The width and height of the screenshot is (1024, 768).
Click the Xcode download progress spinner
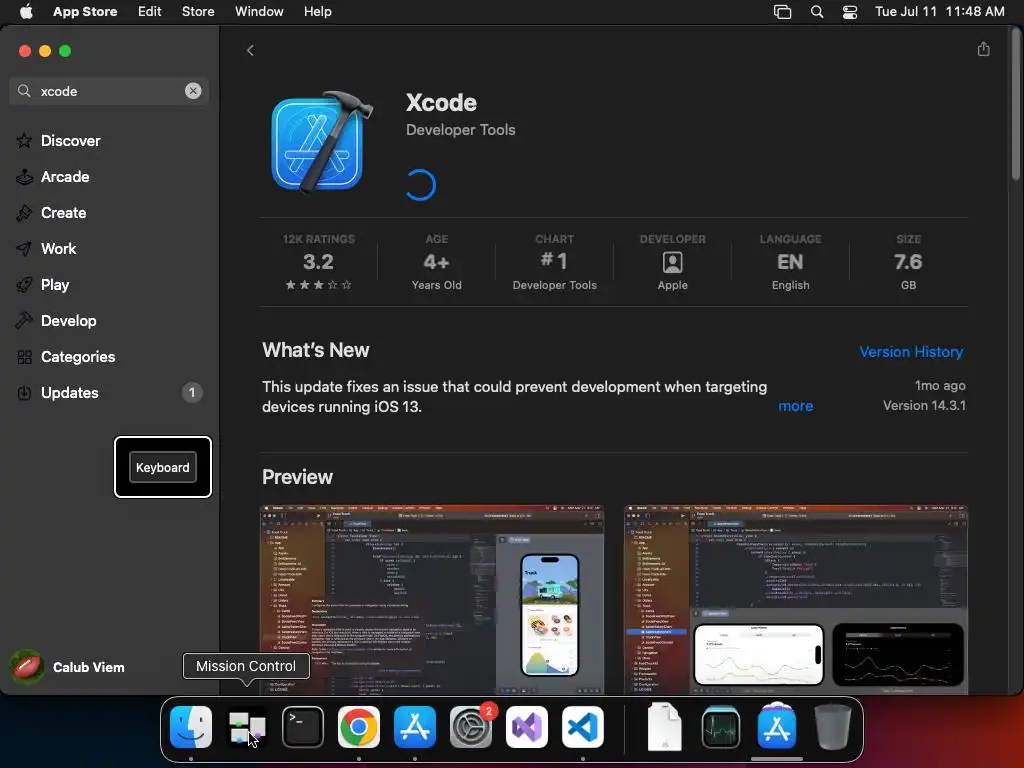421,185
